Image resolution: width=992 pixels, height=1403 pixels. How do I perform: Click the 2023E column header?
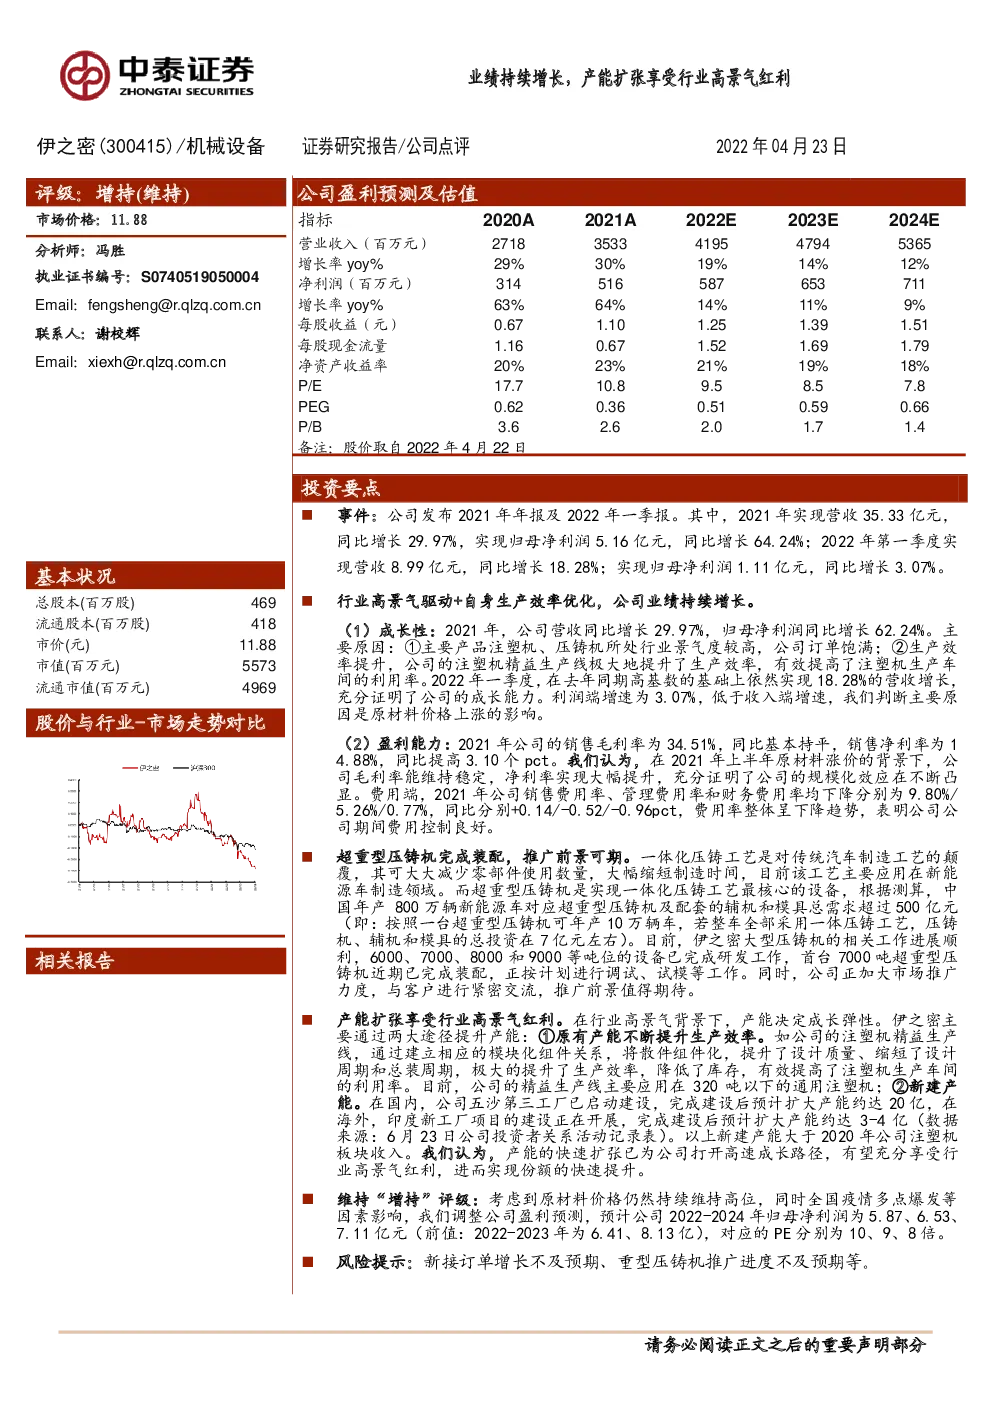click(813, 220)
